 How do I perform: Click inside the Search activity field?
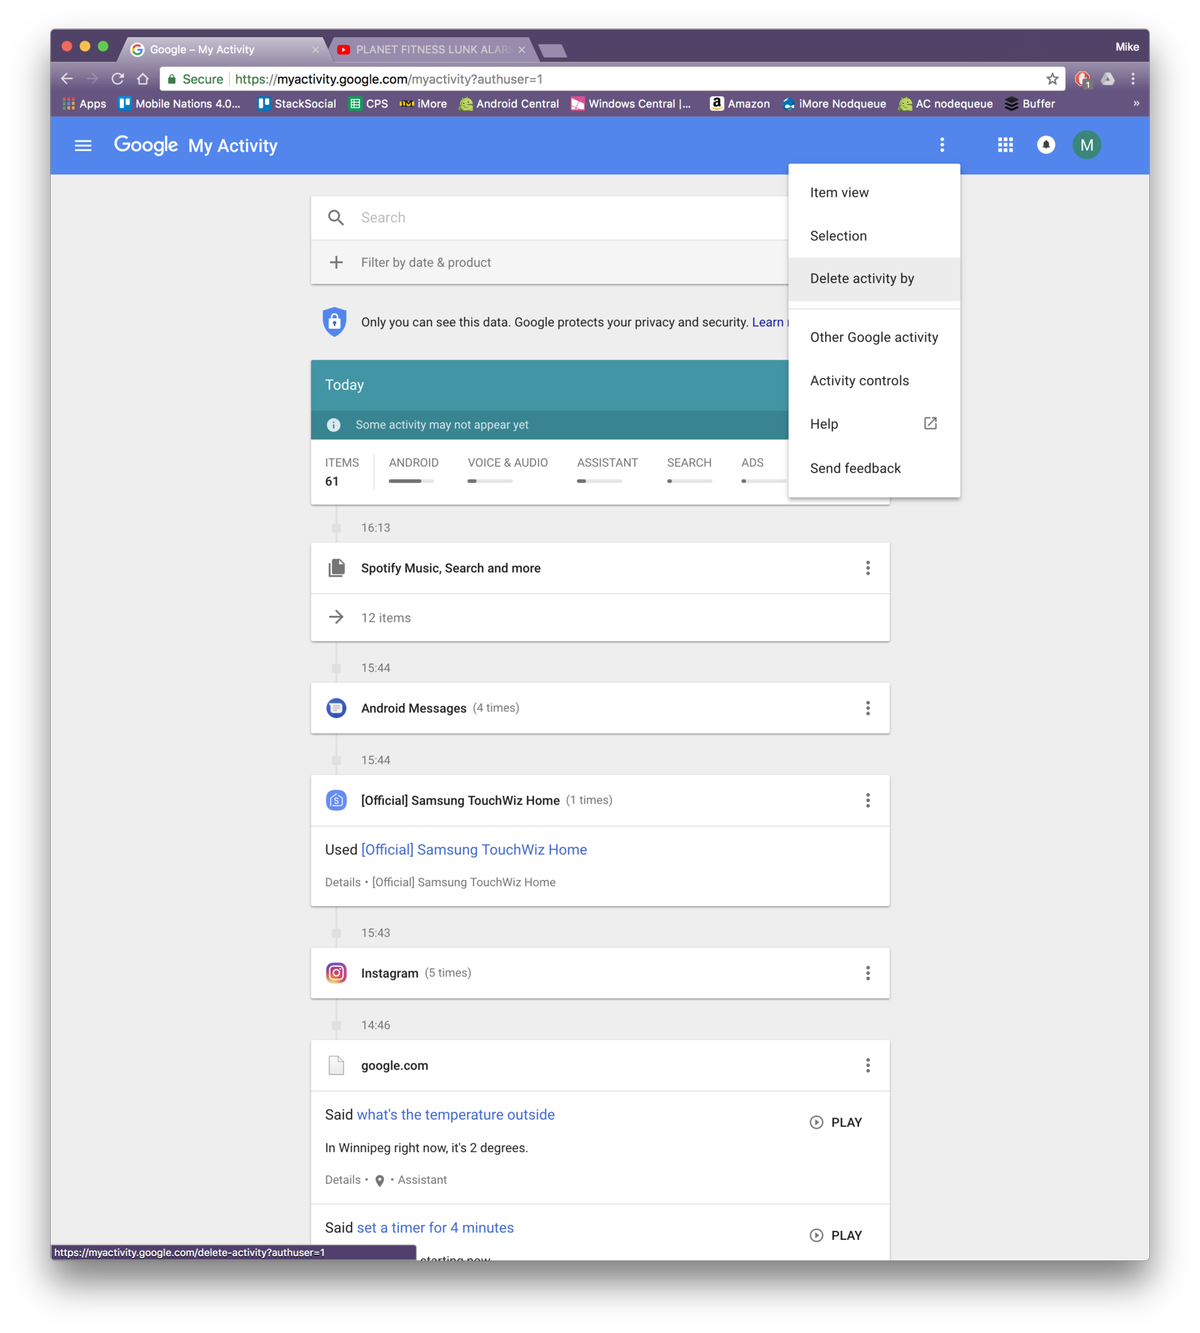coord(500,217)
